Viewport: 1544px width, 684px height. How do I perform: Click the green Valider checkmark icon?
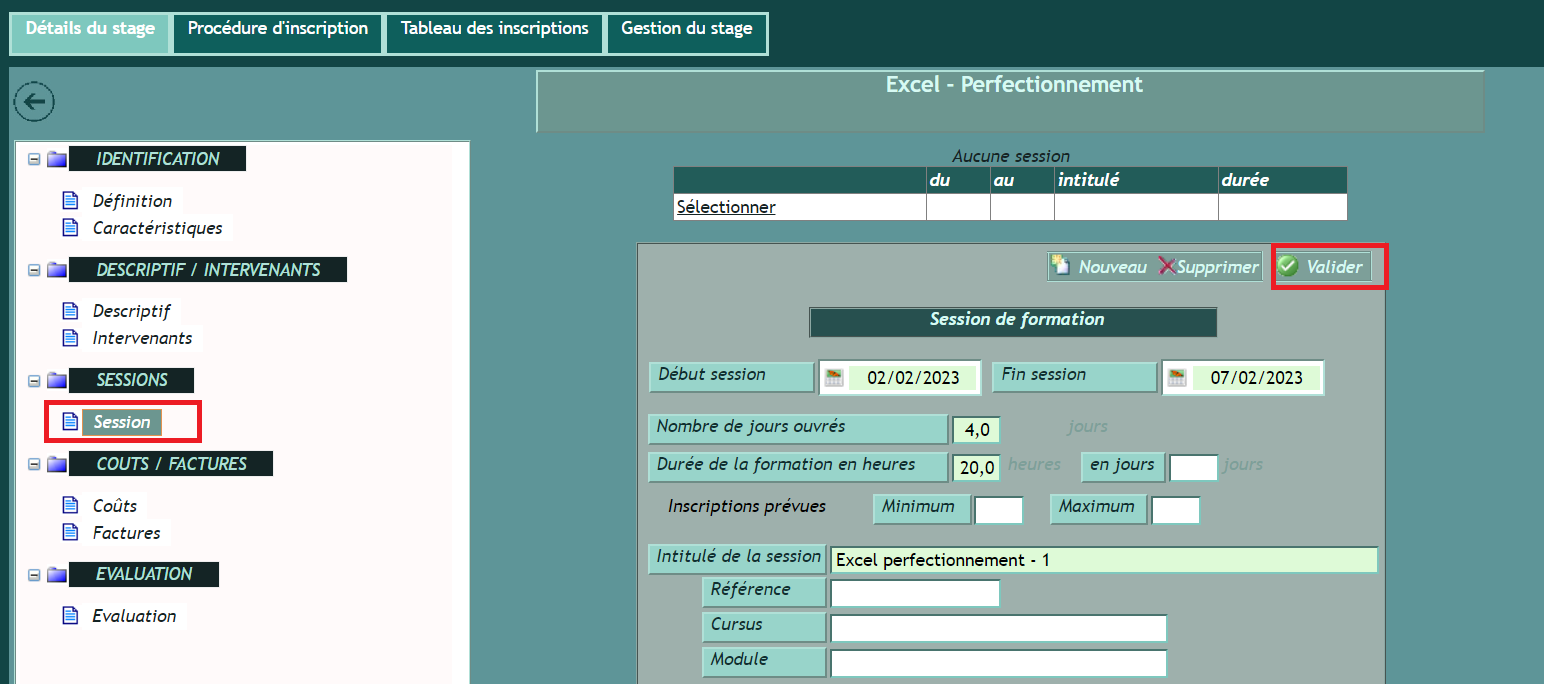click(x=1288, y=266)
